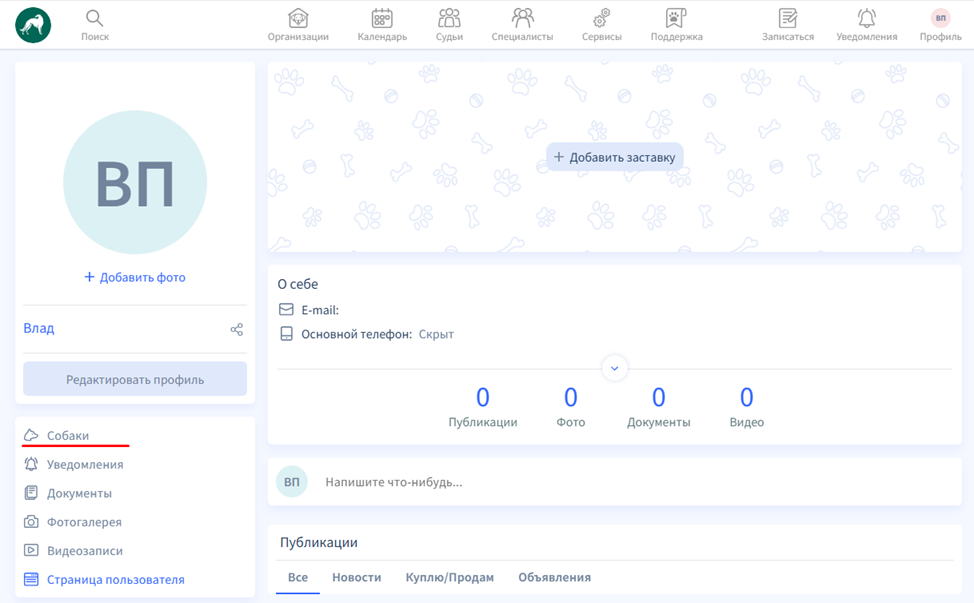The height and width of the screenshot is (603, 974).
Task: Expand the О себе details chevron
Action: (614, 368)
